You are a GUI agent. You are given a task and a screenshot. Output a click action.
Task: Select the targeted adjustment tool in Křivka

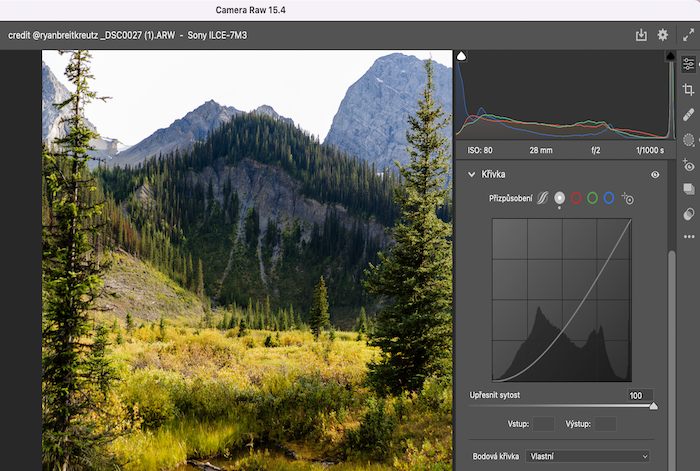(627, 198)
